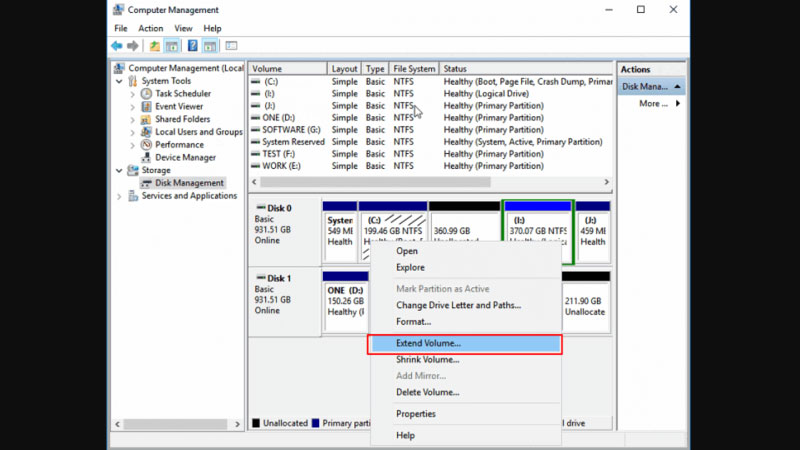Click left arrow of the volume list's scrollbar
This screenshot has width=800, height=450.
(255, 182)
